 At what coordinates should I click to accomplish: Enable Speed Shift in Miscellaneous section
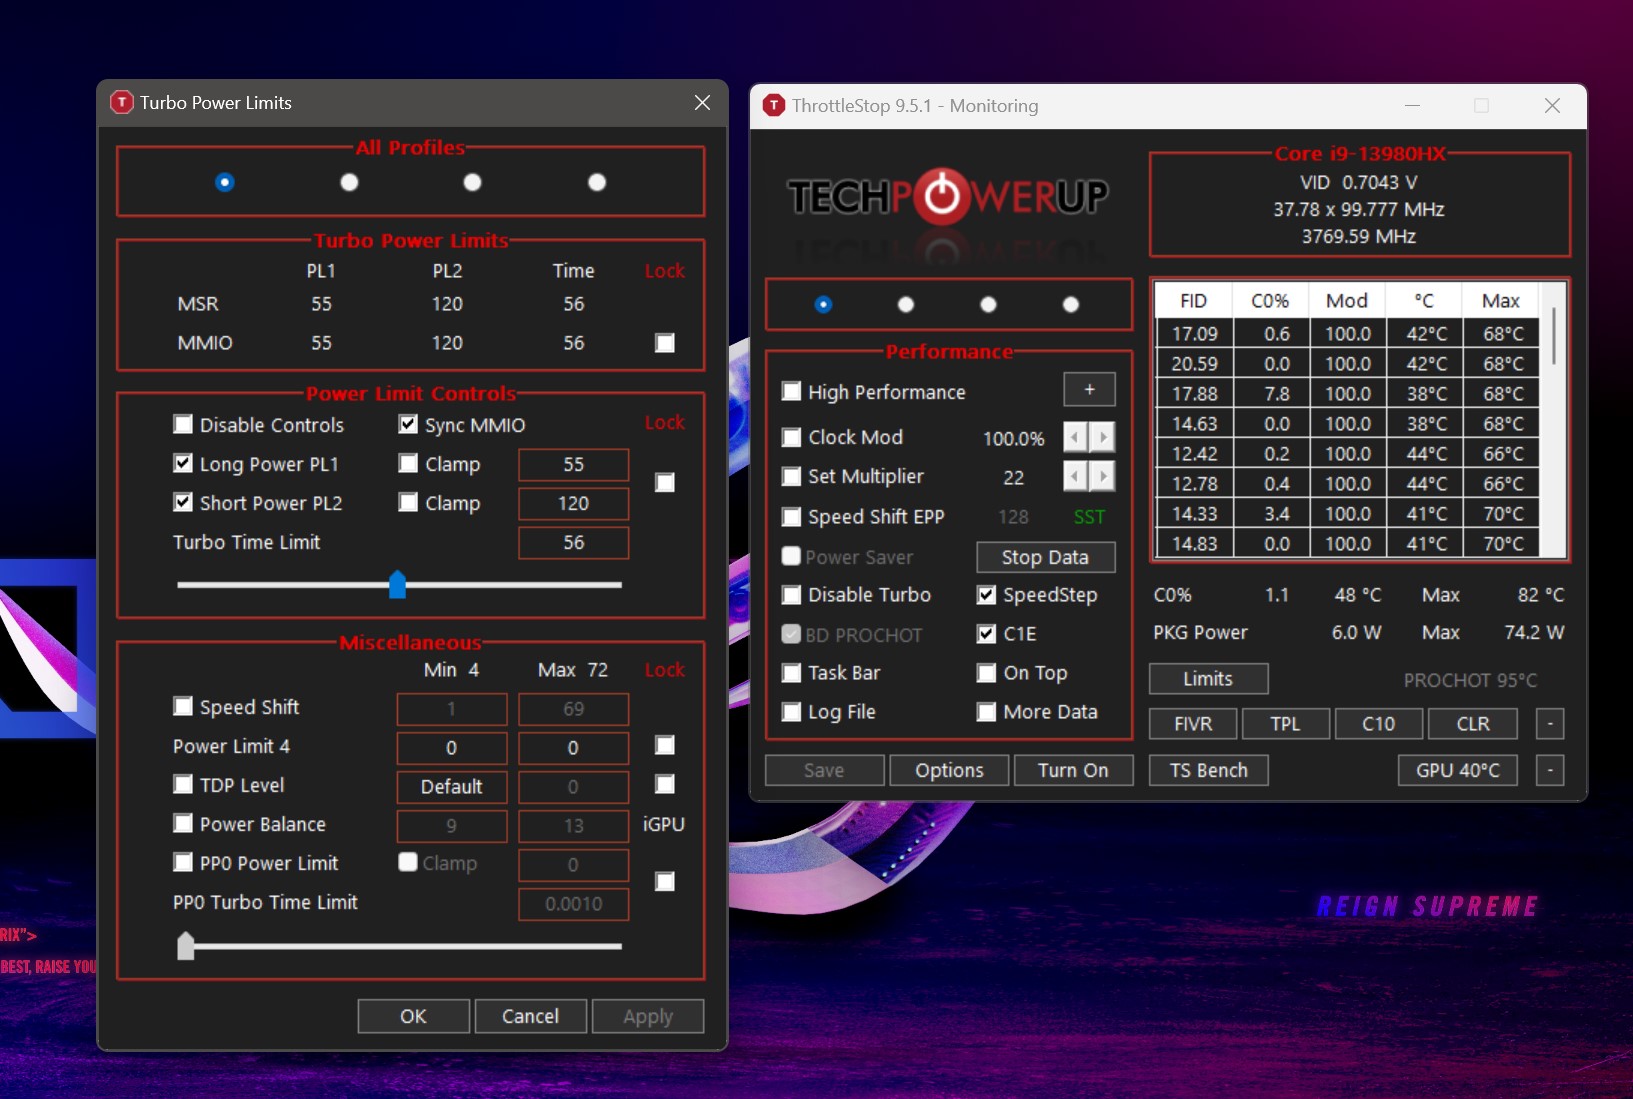coord(183,707)
